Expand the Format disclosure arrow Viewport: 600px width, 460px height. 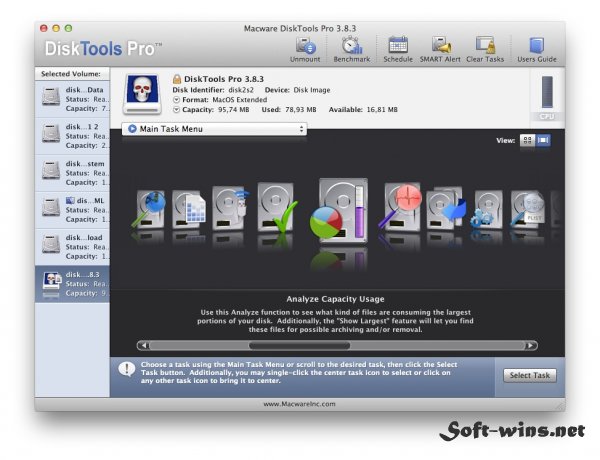coord(176,100)
